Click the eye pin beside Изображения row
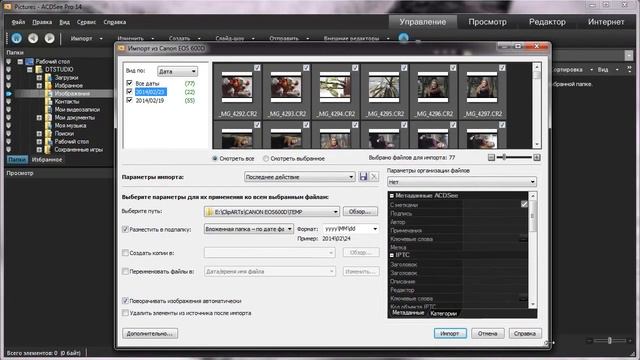Viewport: 640px width, 360px height. (x=9, y=93)
